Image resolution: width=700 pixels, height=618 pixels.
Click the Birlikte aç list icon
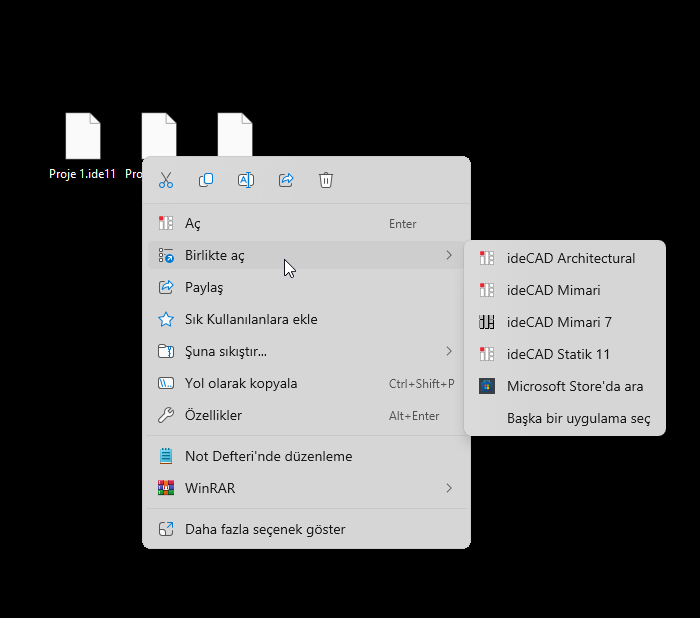166,255
